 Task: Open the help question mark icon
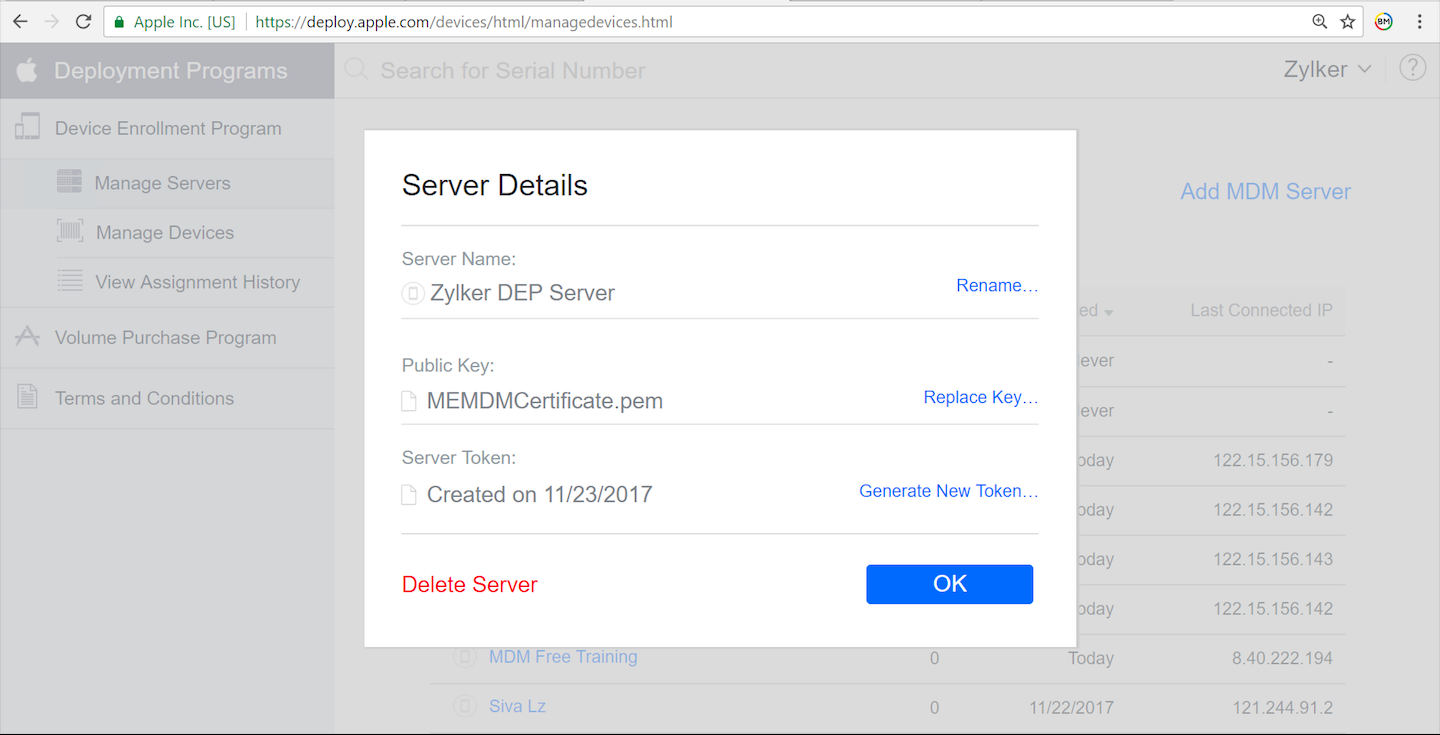(x=1412, y=68)
